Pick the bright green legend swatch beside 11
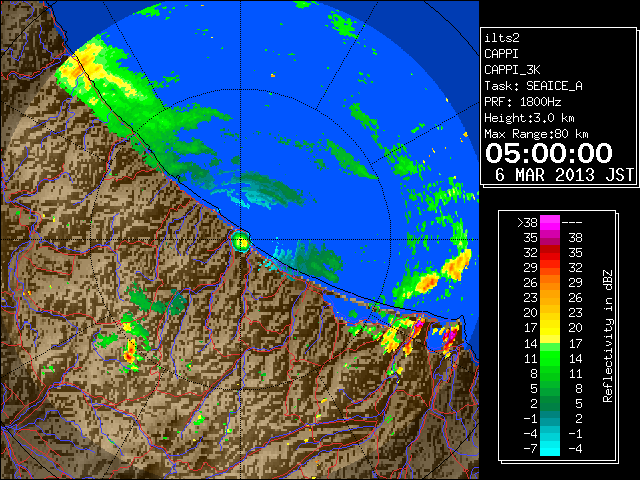The width and height of the screenshot is (640, 480). click(550, 358)
